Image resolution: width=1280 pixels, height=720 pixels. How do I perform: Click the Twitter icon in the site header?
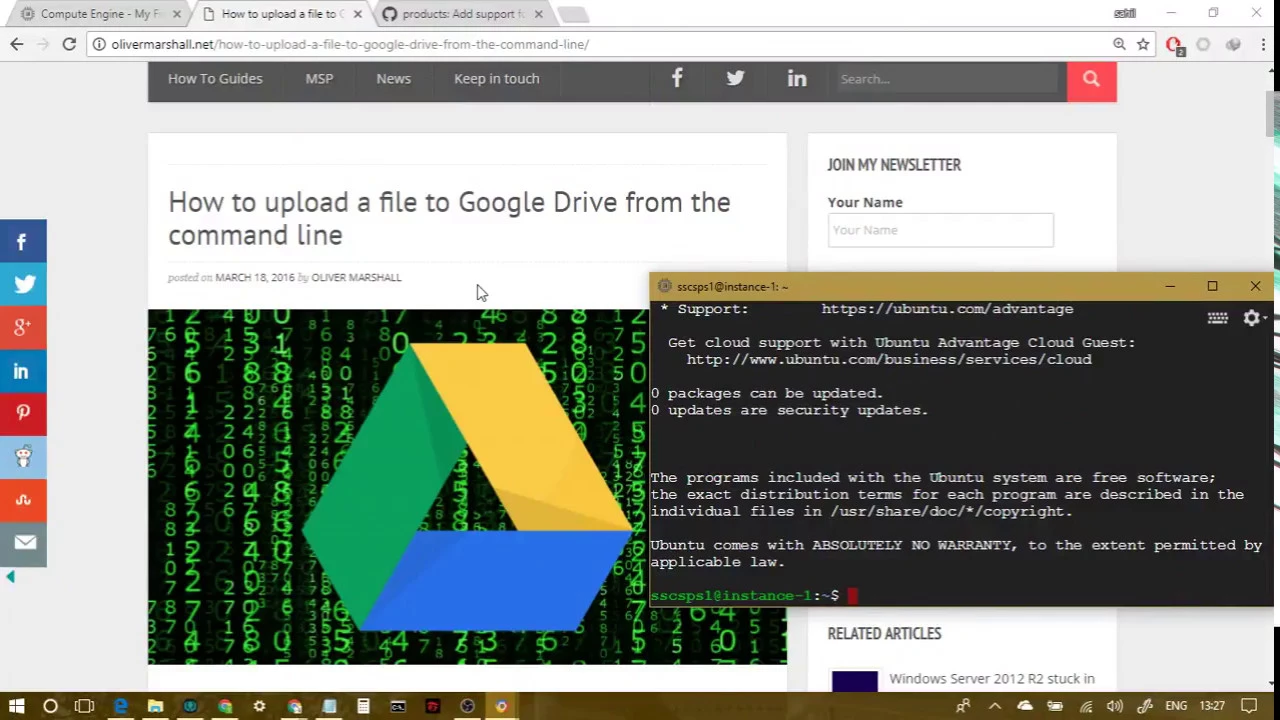coord(735,79)
